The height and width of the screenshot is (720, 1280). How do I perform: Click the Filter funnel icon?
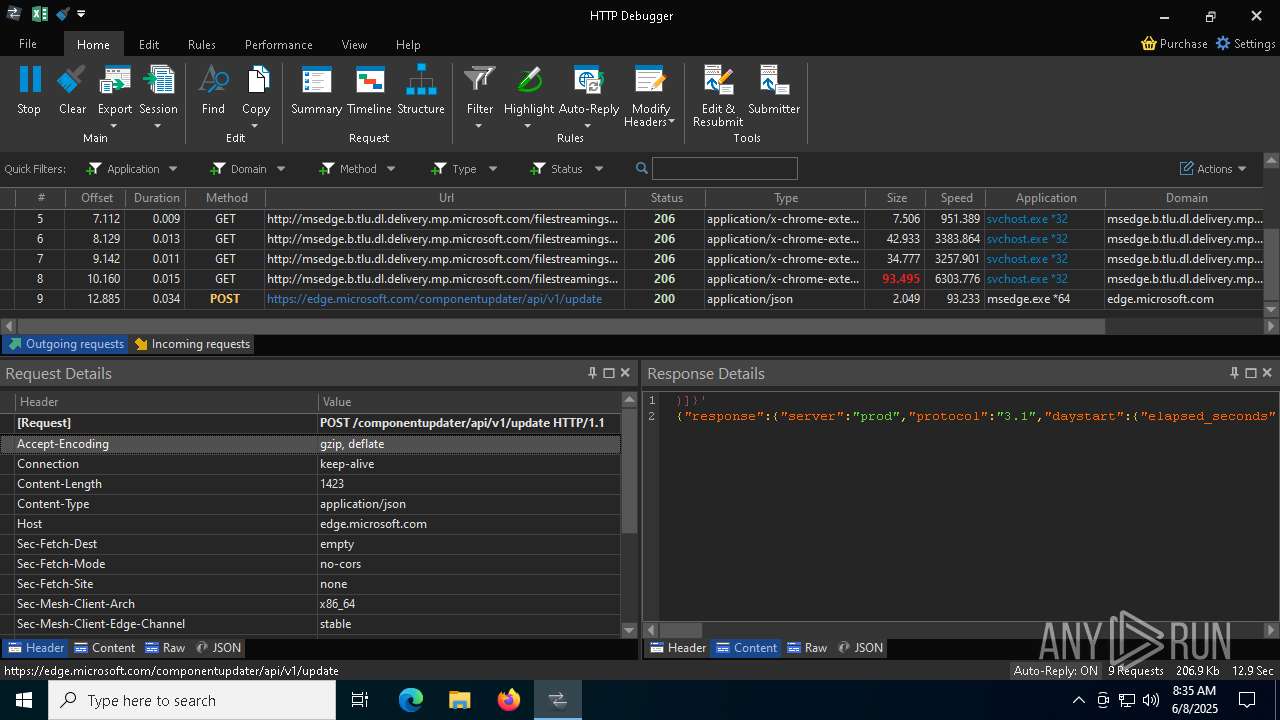pyautogui.click(x=480, y=81)
